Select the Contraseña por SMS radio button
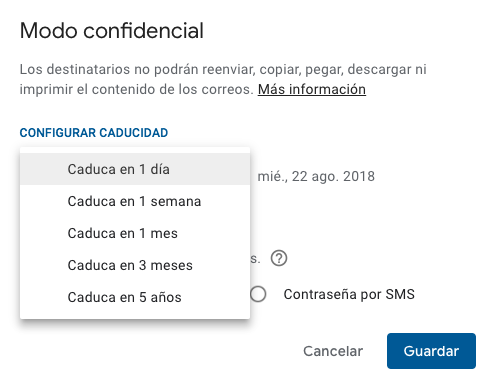Screen dimensions: 498x386 click(x=258, y=294)
